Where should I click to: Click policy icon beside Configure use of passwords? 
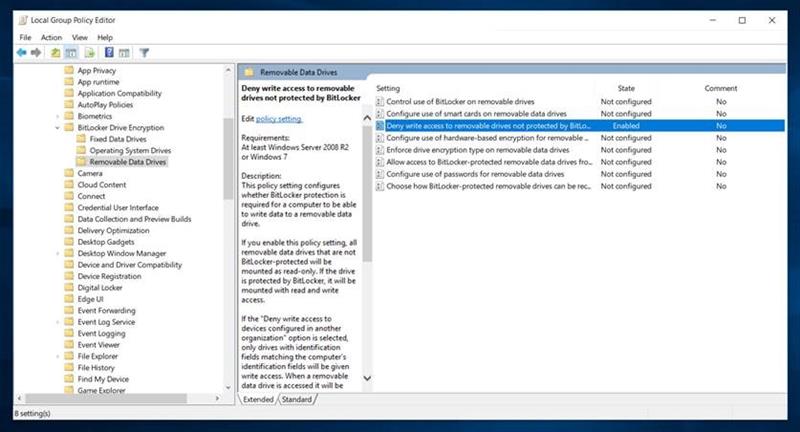[x=380, y=174]
